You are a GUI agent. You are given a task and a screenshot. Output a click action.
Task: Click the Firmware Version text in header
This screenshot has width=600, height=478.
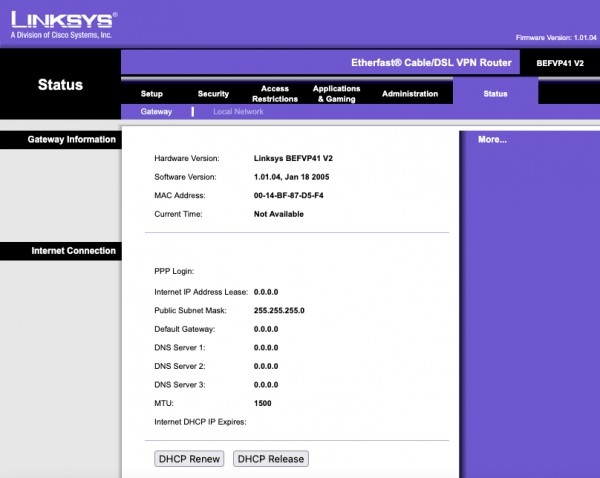(555, 38)
